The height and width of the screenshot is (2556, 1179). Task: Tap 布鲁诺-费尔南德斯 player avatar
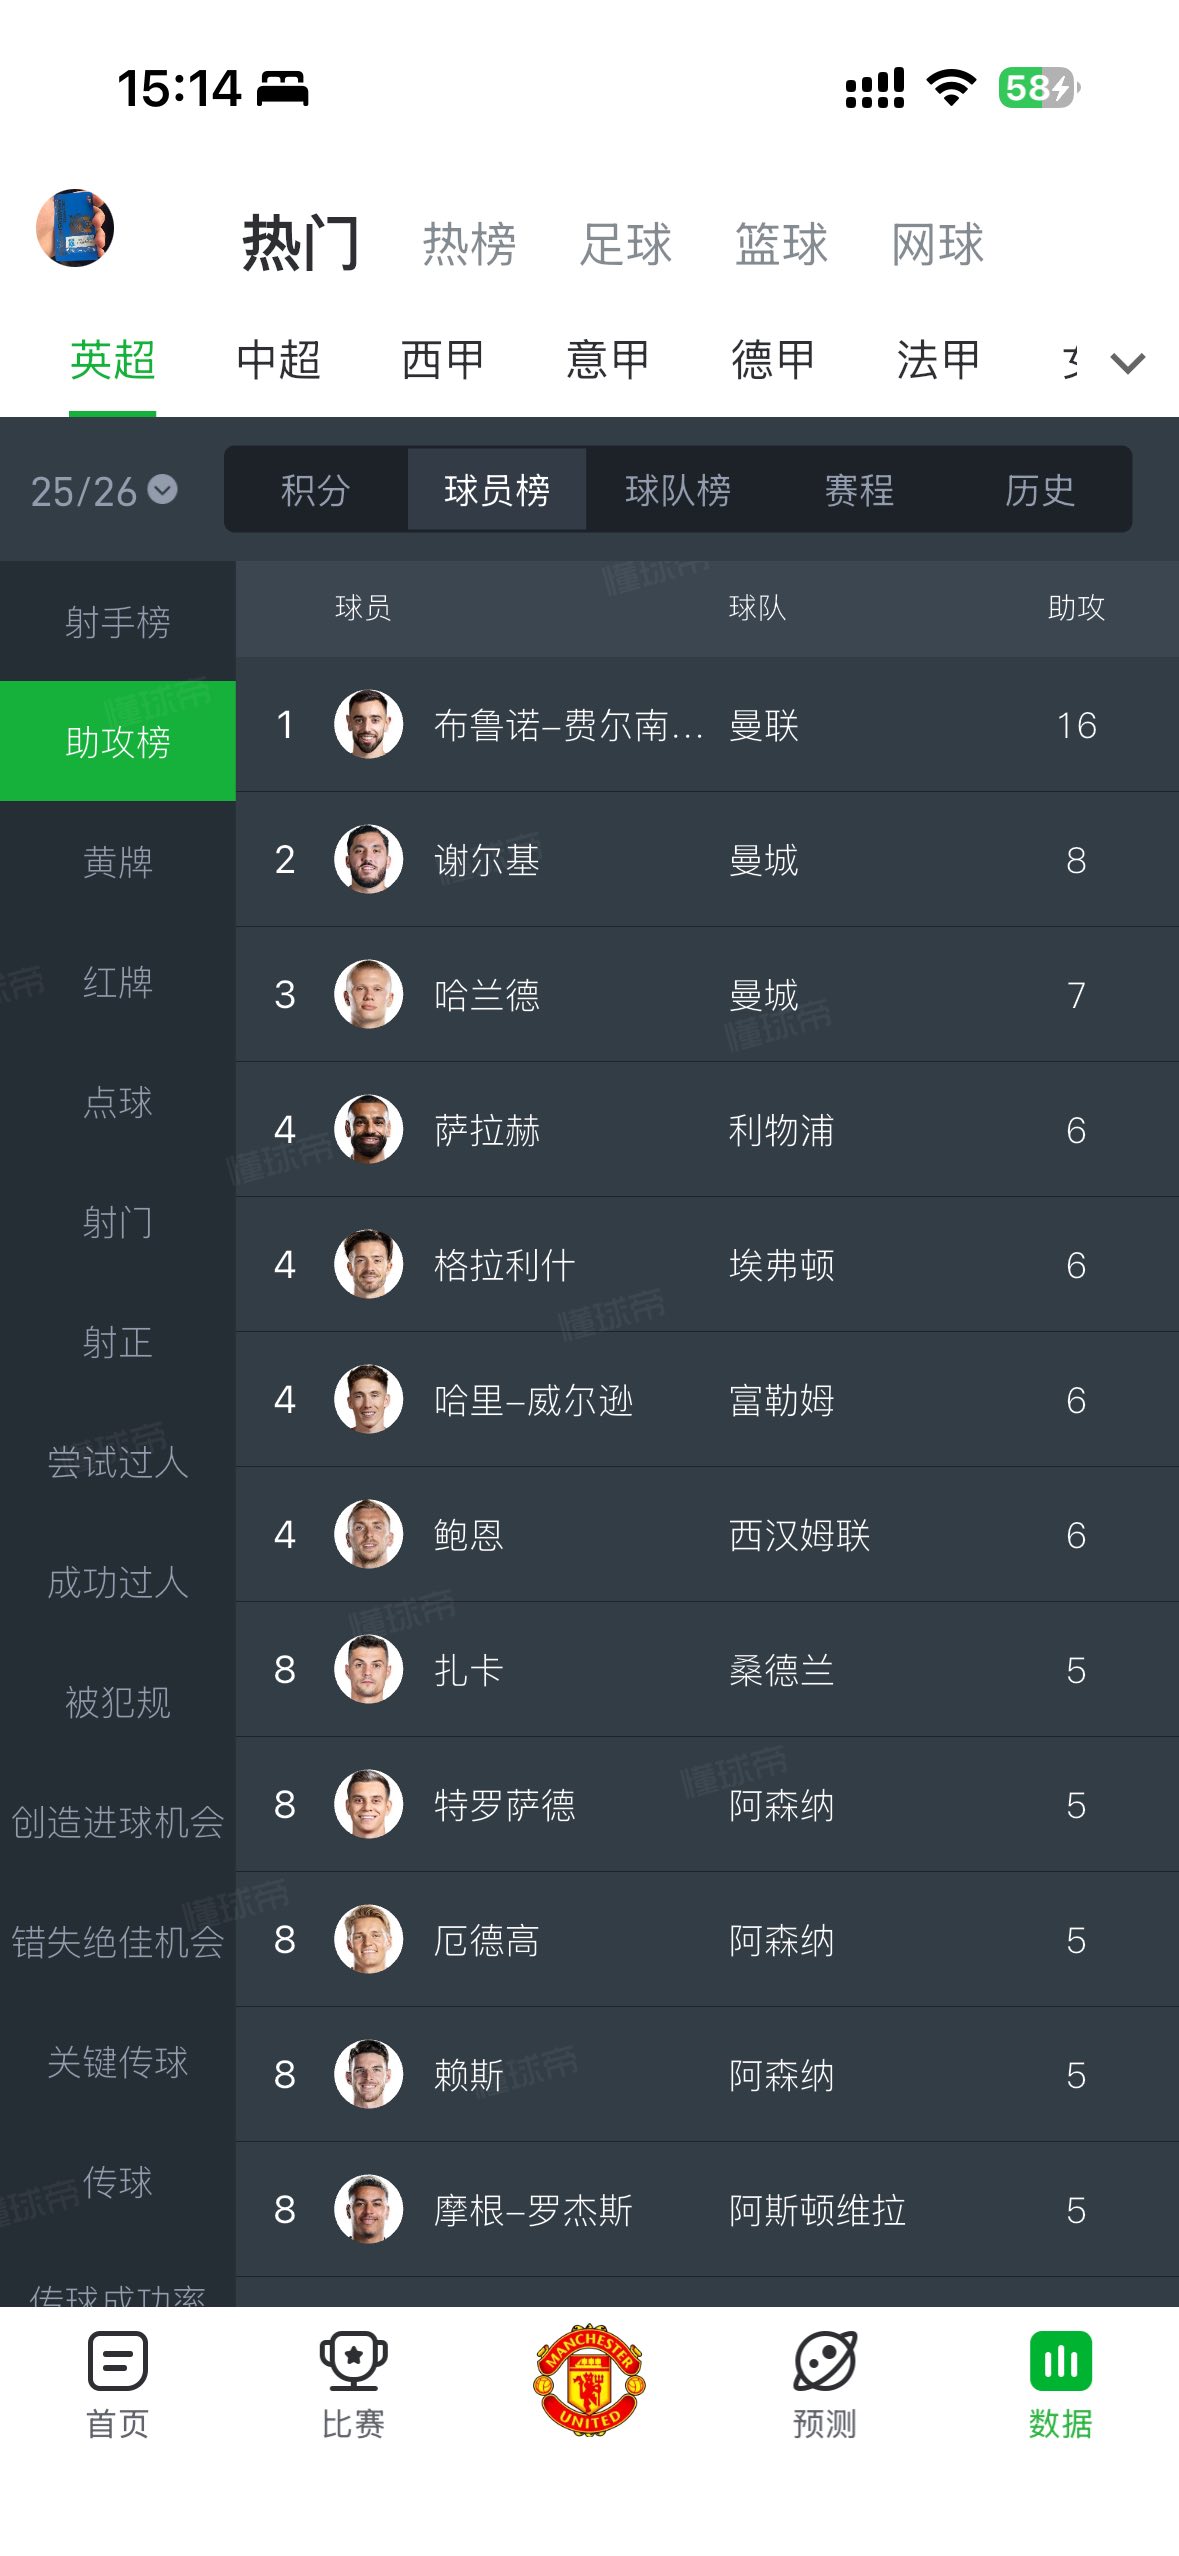click(x=368, y=724)
